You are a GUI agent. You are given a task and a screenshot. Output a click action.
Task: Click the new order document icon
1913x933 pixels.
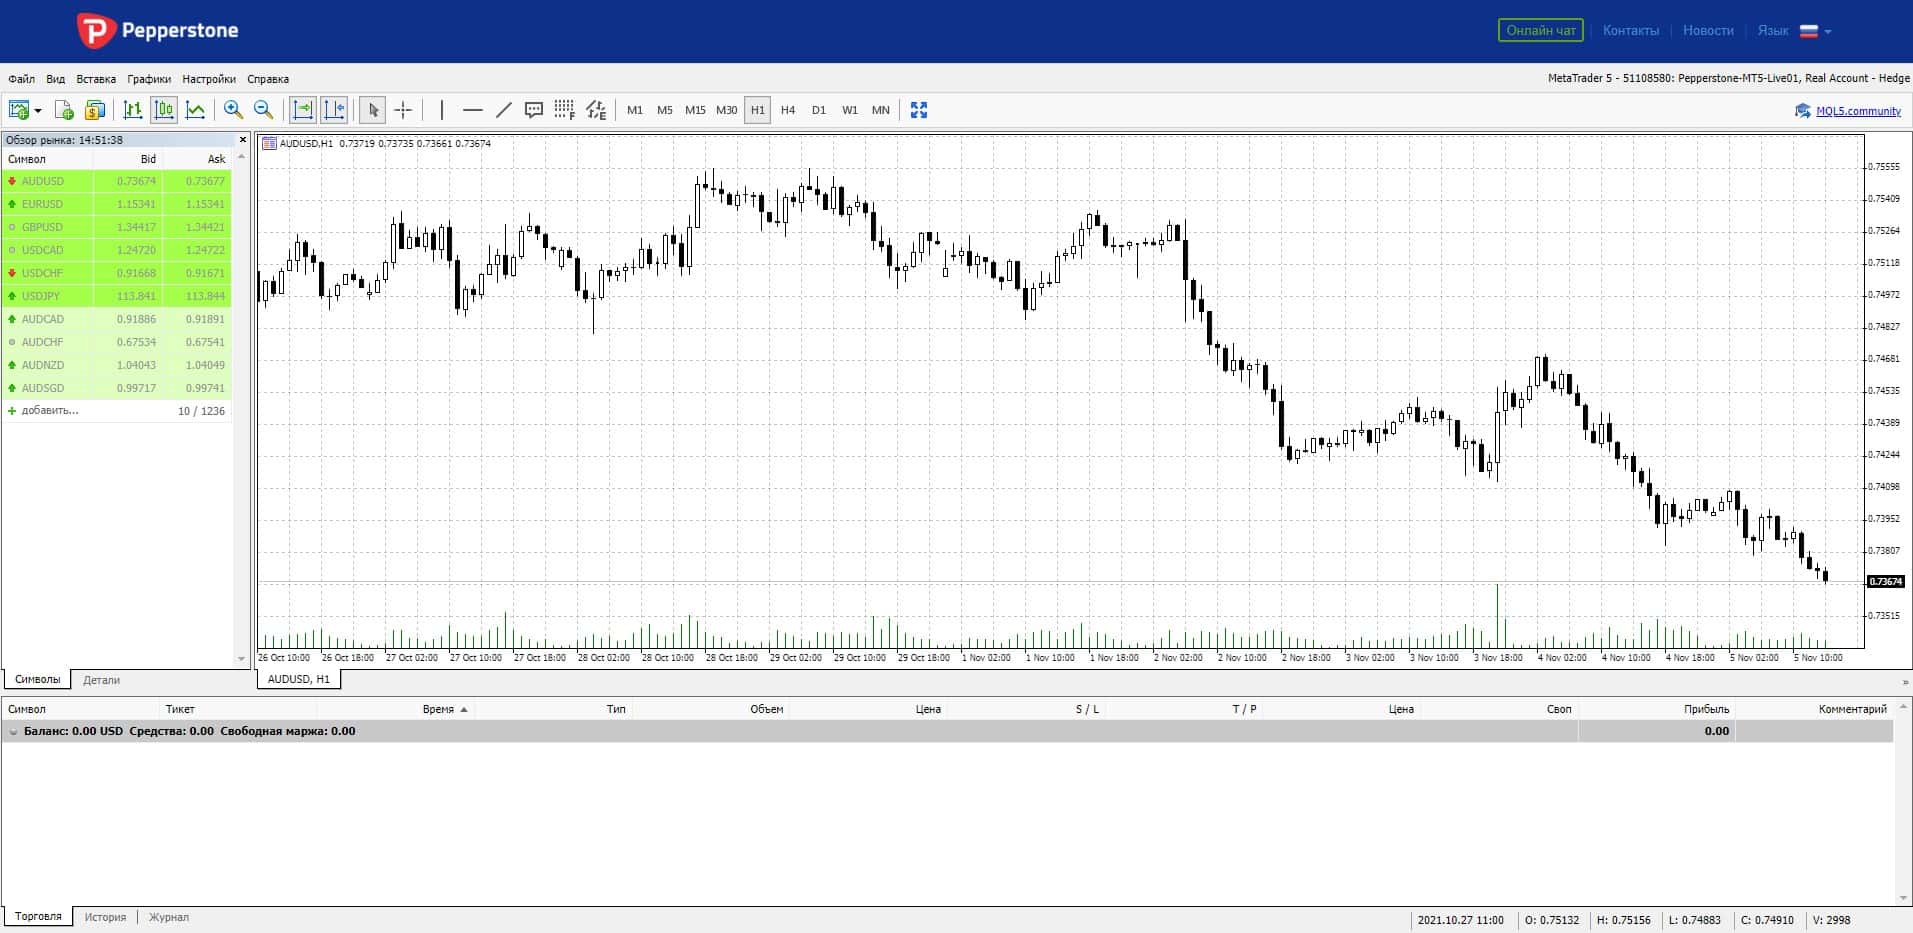click(x=64, y=110)
